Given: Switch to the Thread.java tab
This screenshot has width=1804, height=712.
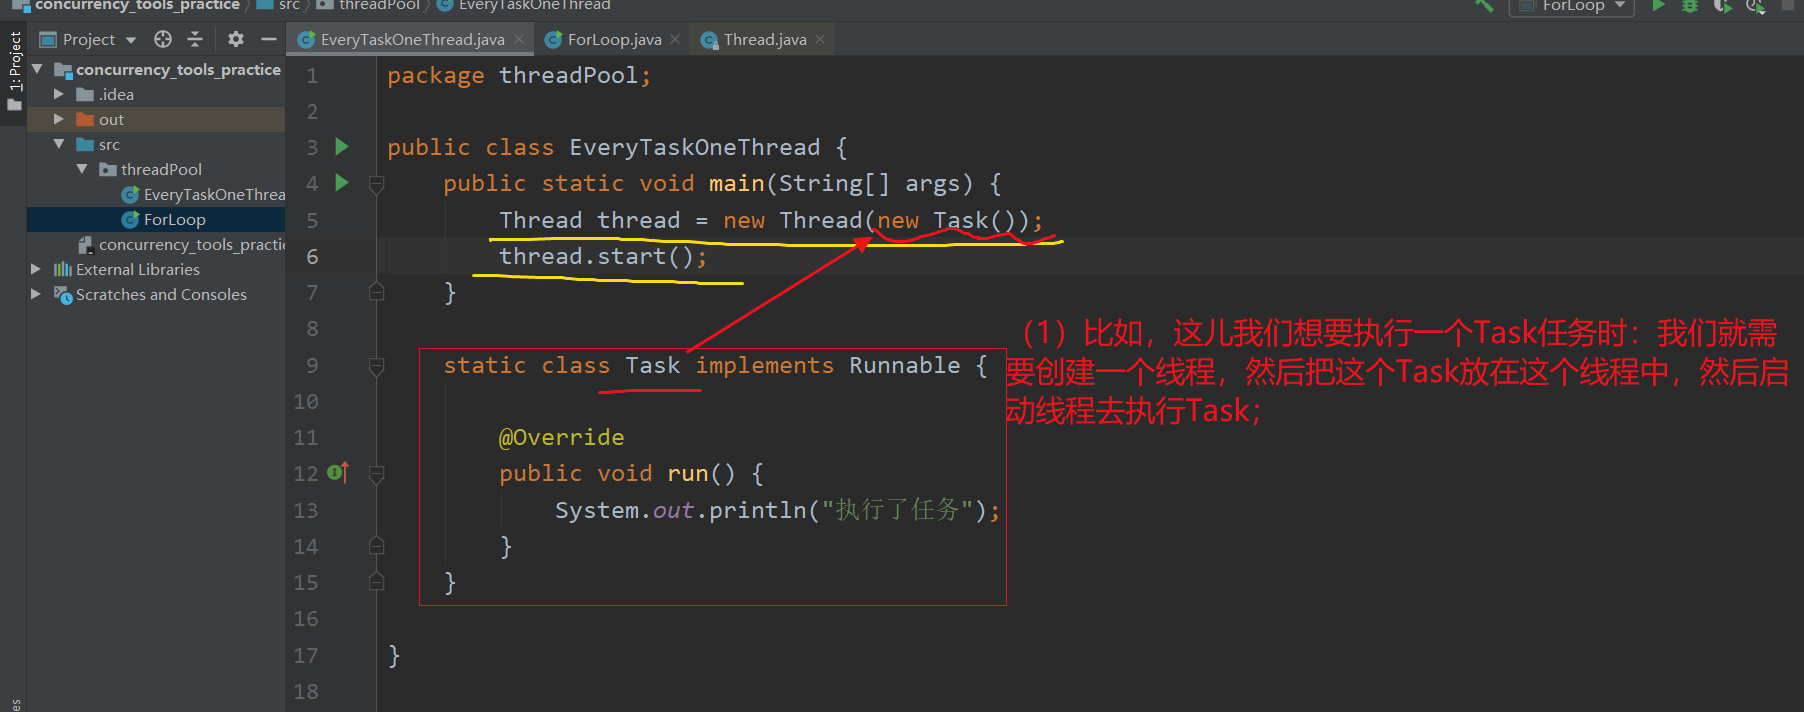Looking at the screenshot, I should coord(765,39).
